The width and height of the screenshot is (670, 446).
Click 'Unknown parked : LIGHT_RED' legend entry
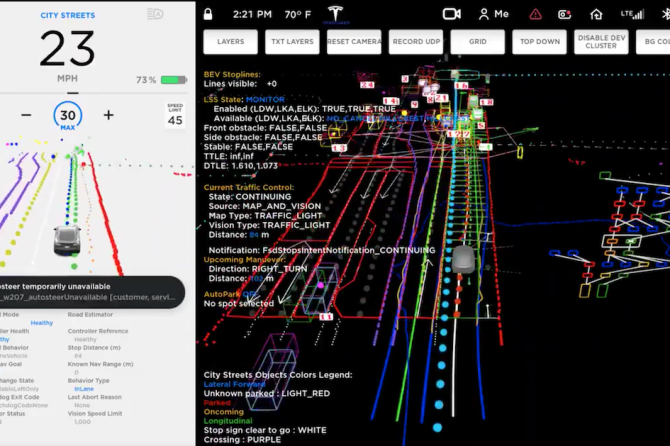pos(267,393)
